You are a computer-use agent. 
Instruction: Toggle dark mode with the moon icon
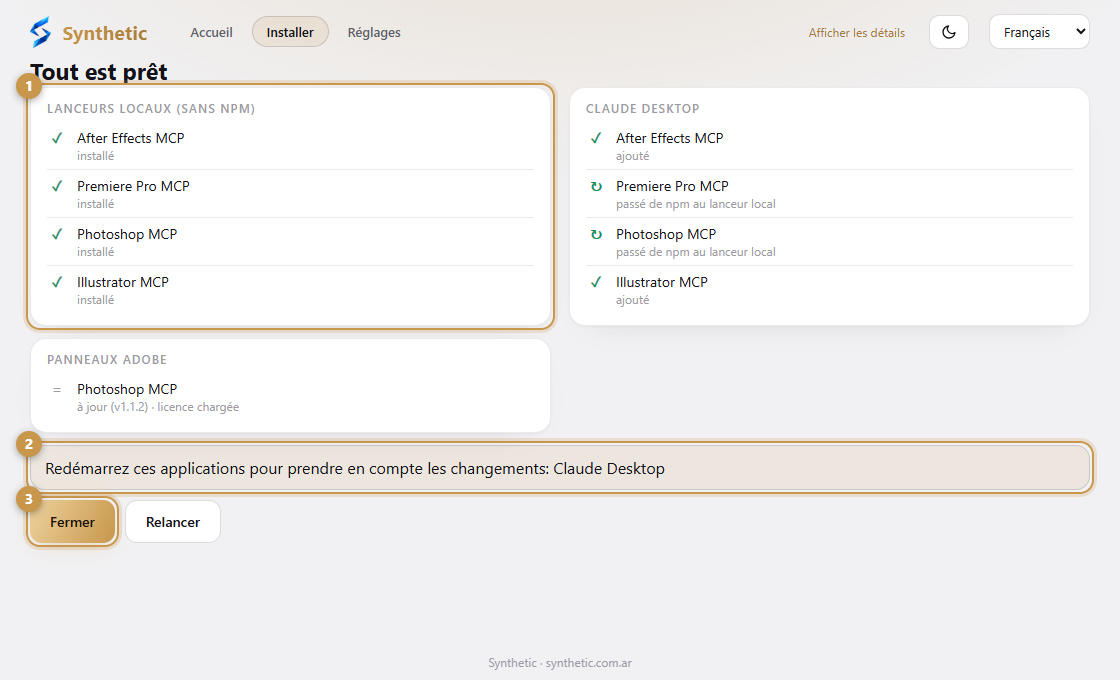coord(949,32)
